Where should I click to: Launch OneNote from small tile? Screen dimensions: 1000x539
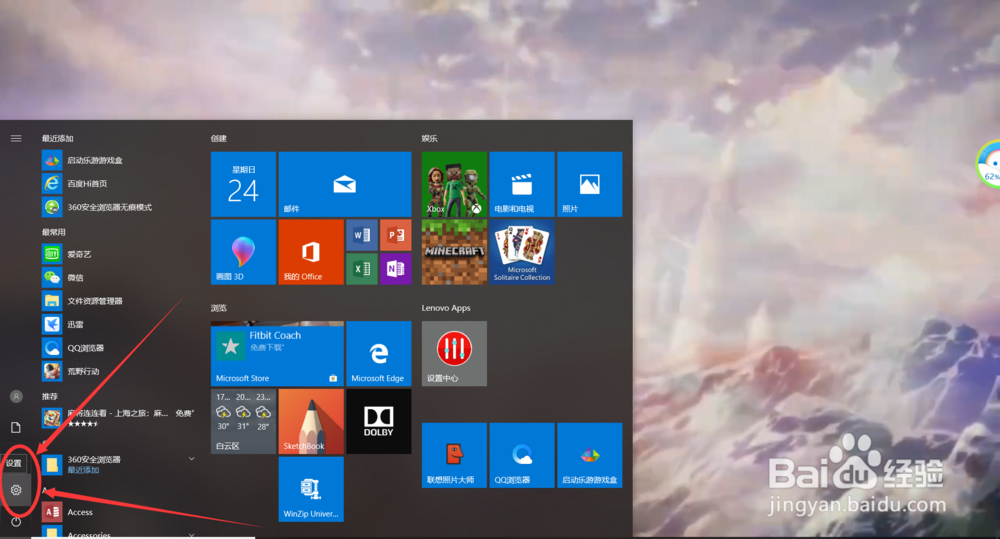click(x=395, y=269)
